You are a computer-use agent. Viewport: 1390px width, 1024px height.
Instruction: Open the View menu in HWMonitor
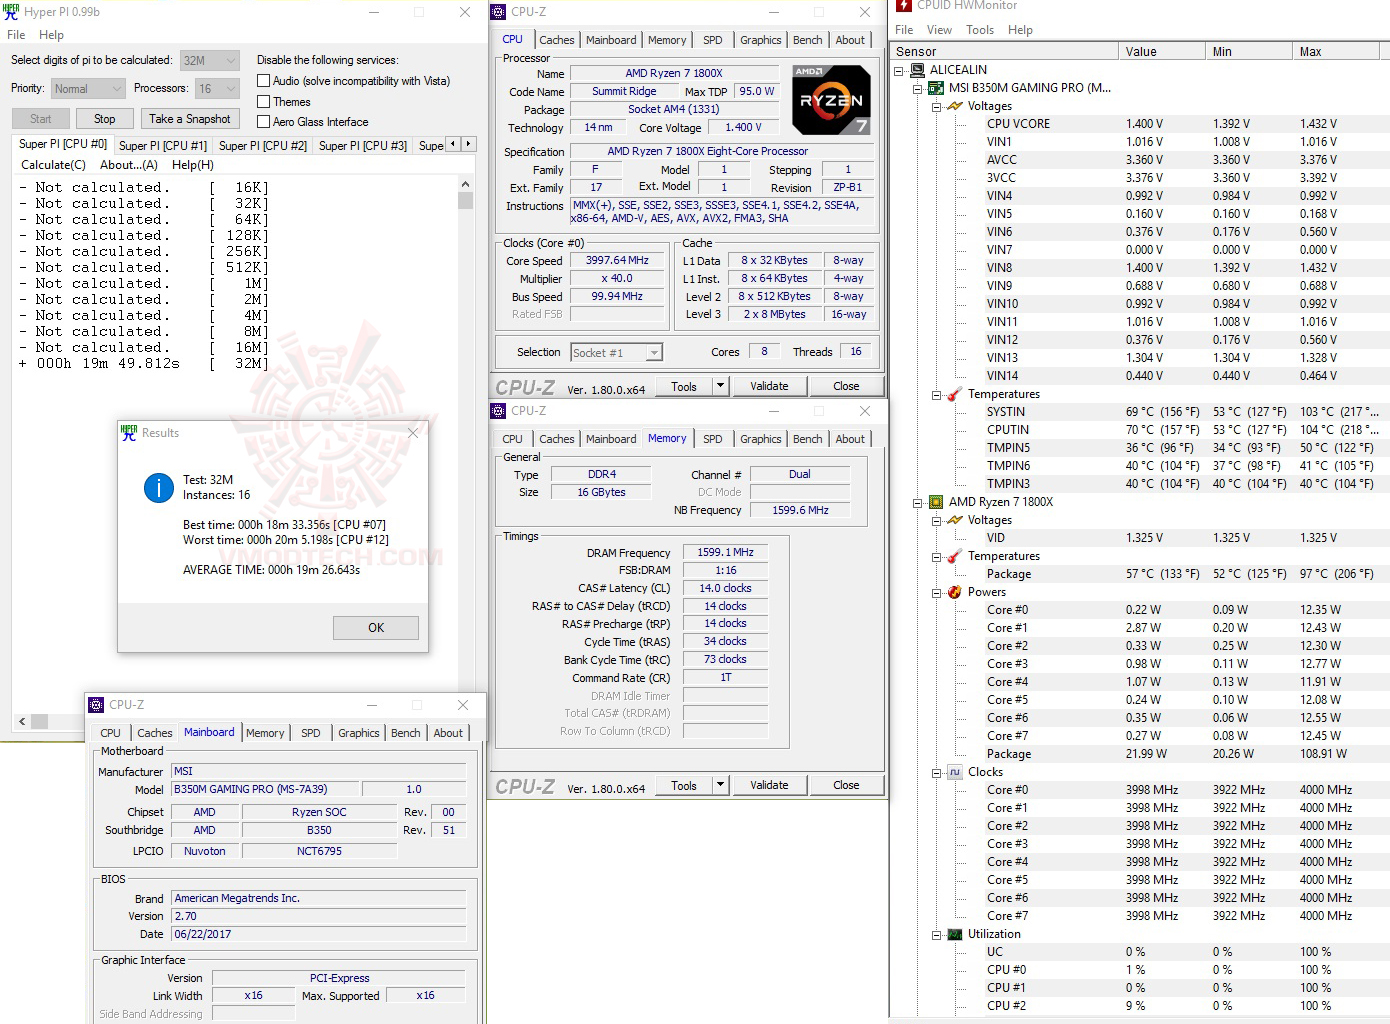pyautogui.click(x=939, y=30)
